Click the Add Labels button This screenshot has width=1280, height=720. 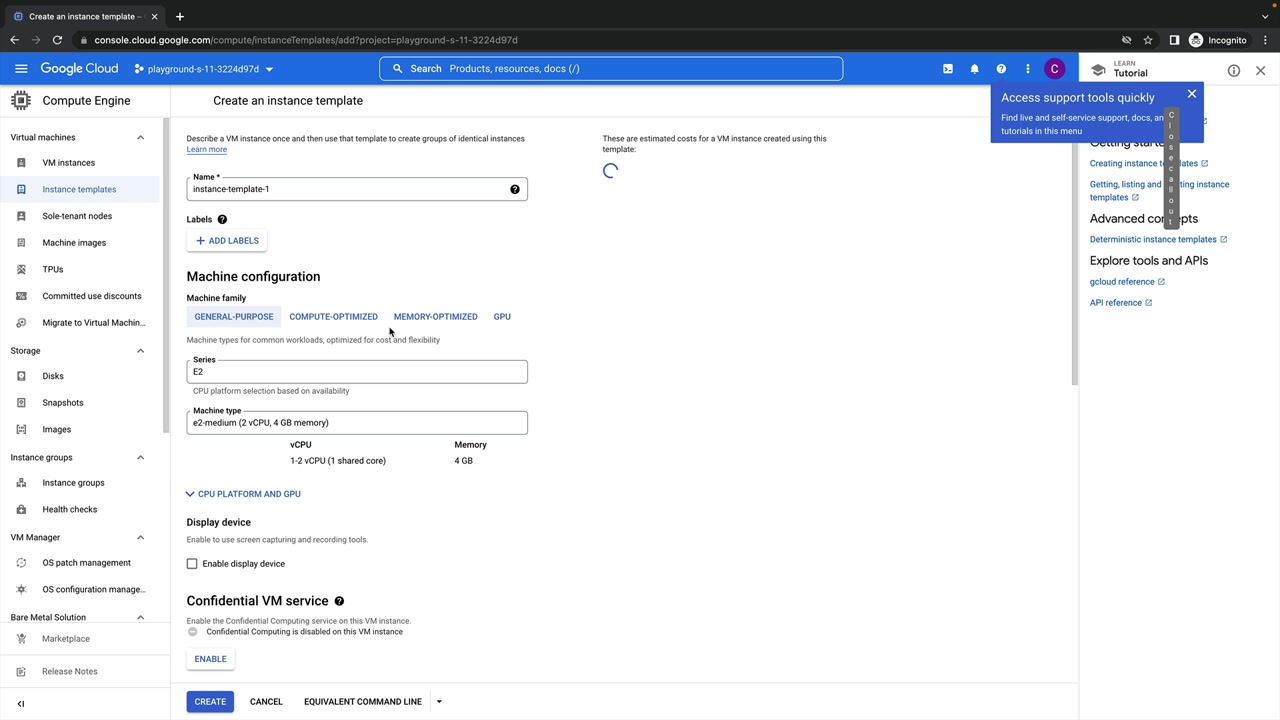[x=227, y=241]
